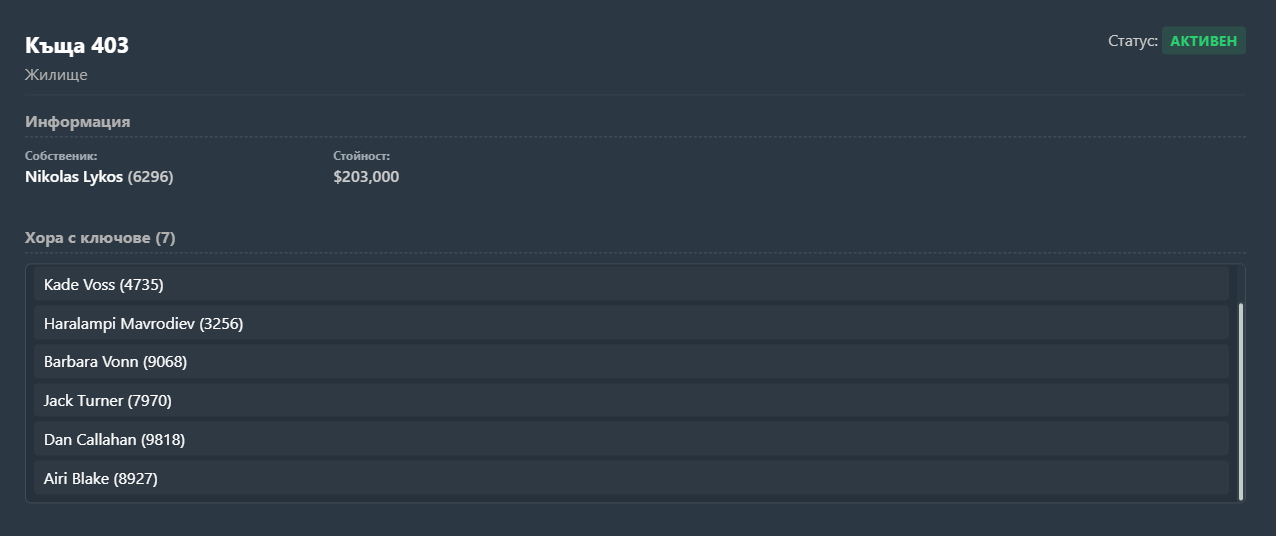
Task: Click the Собственик label
Action: coord(61,156)
